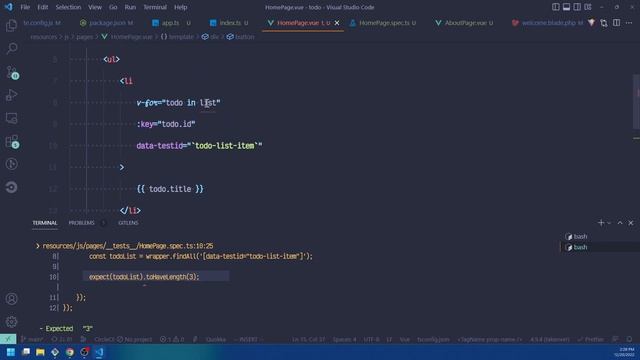This screenshot has height=360, width=640.
Task: Switch to the AboutPage.vue tab
Action: point(464,23)
